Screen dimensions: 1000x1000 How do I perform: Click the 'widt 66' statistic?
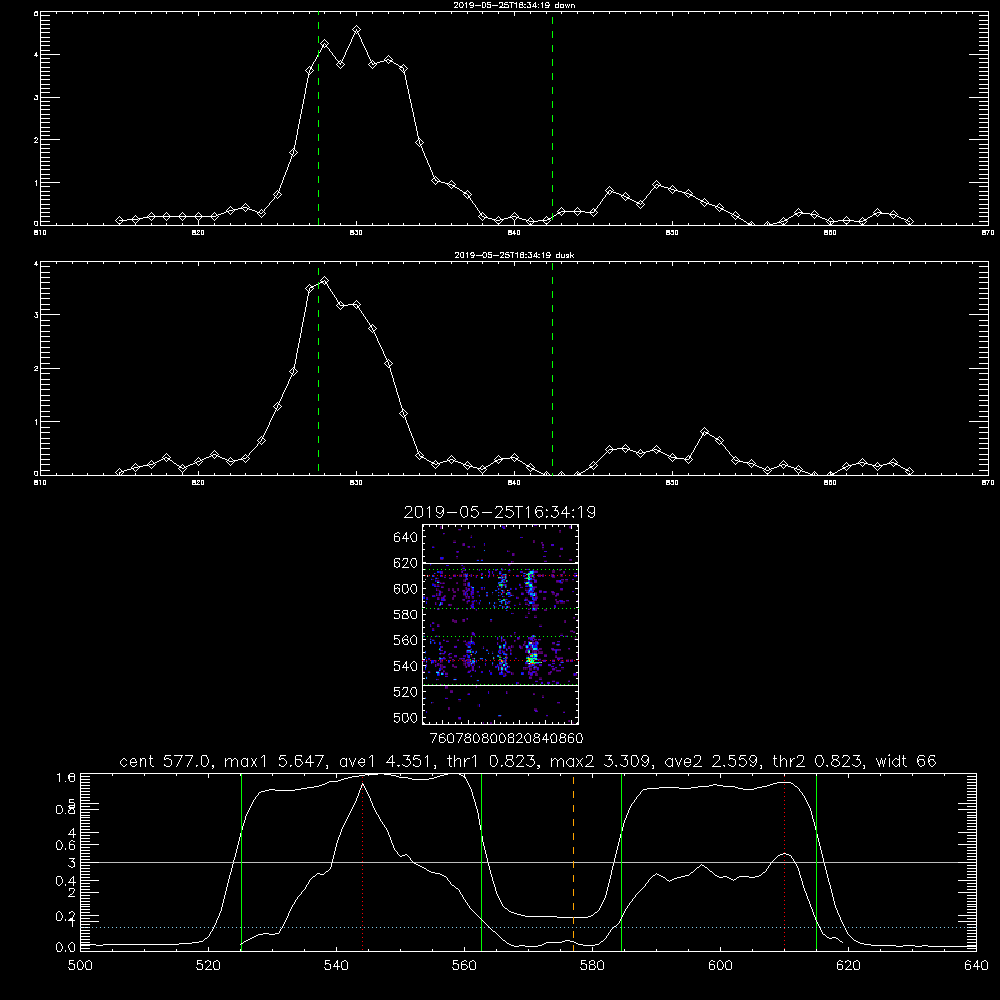coord(906,761)
